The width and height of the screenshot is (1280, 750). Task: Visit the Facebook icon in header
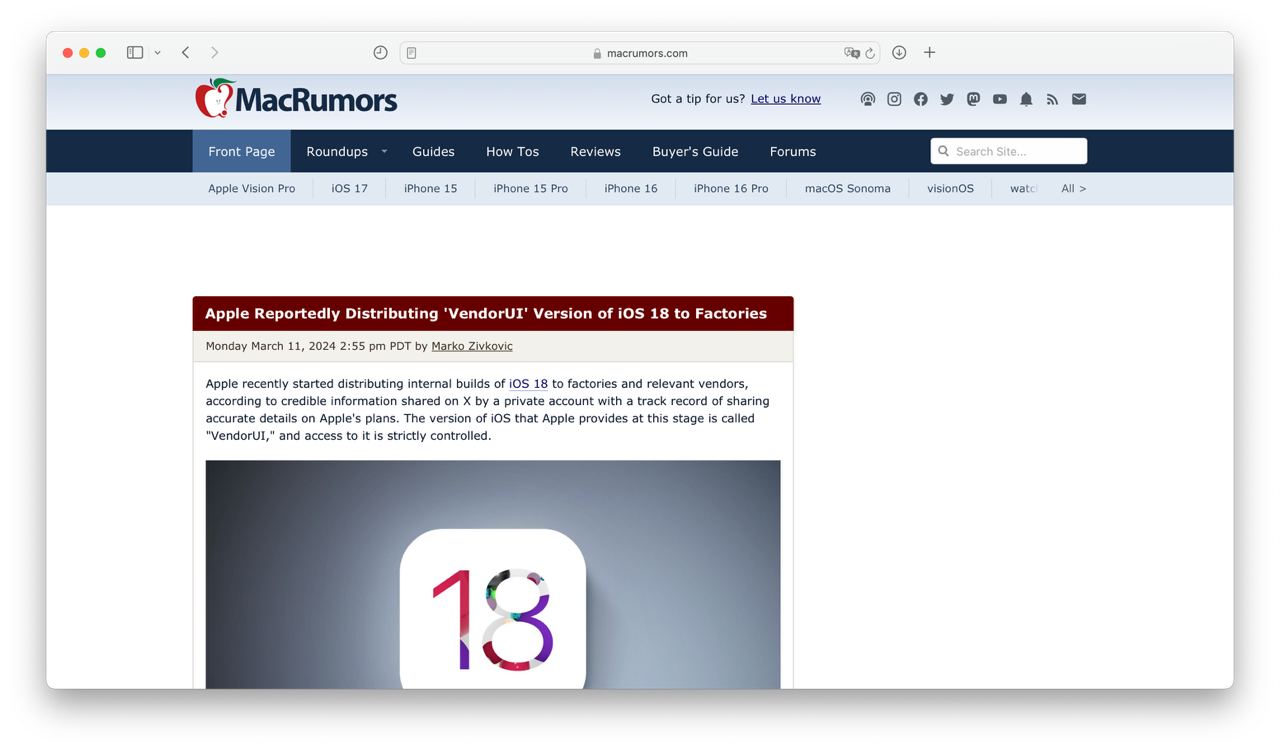pos(920,99)
